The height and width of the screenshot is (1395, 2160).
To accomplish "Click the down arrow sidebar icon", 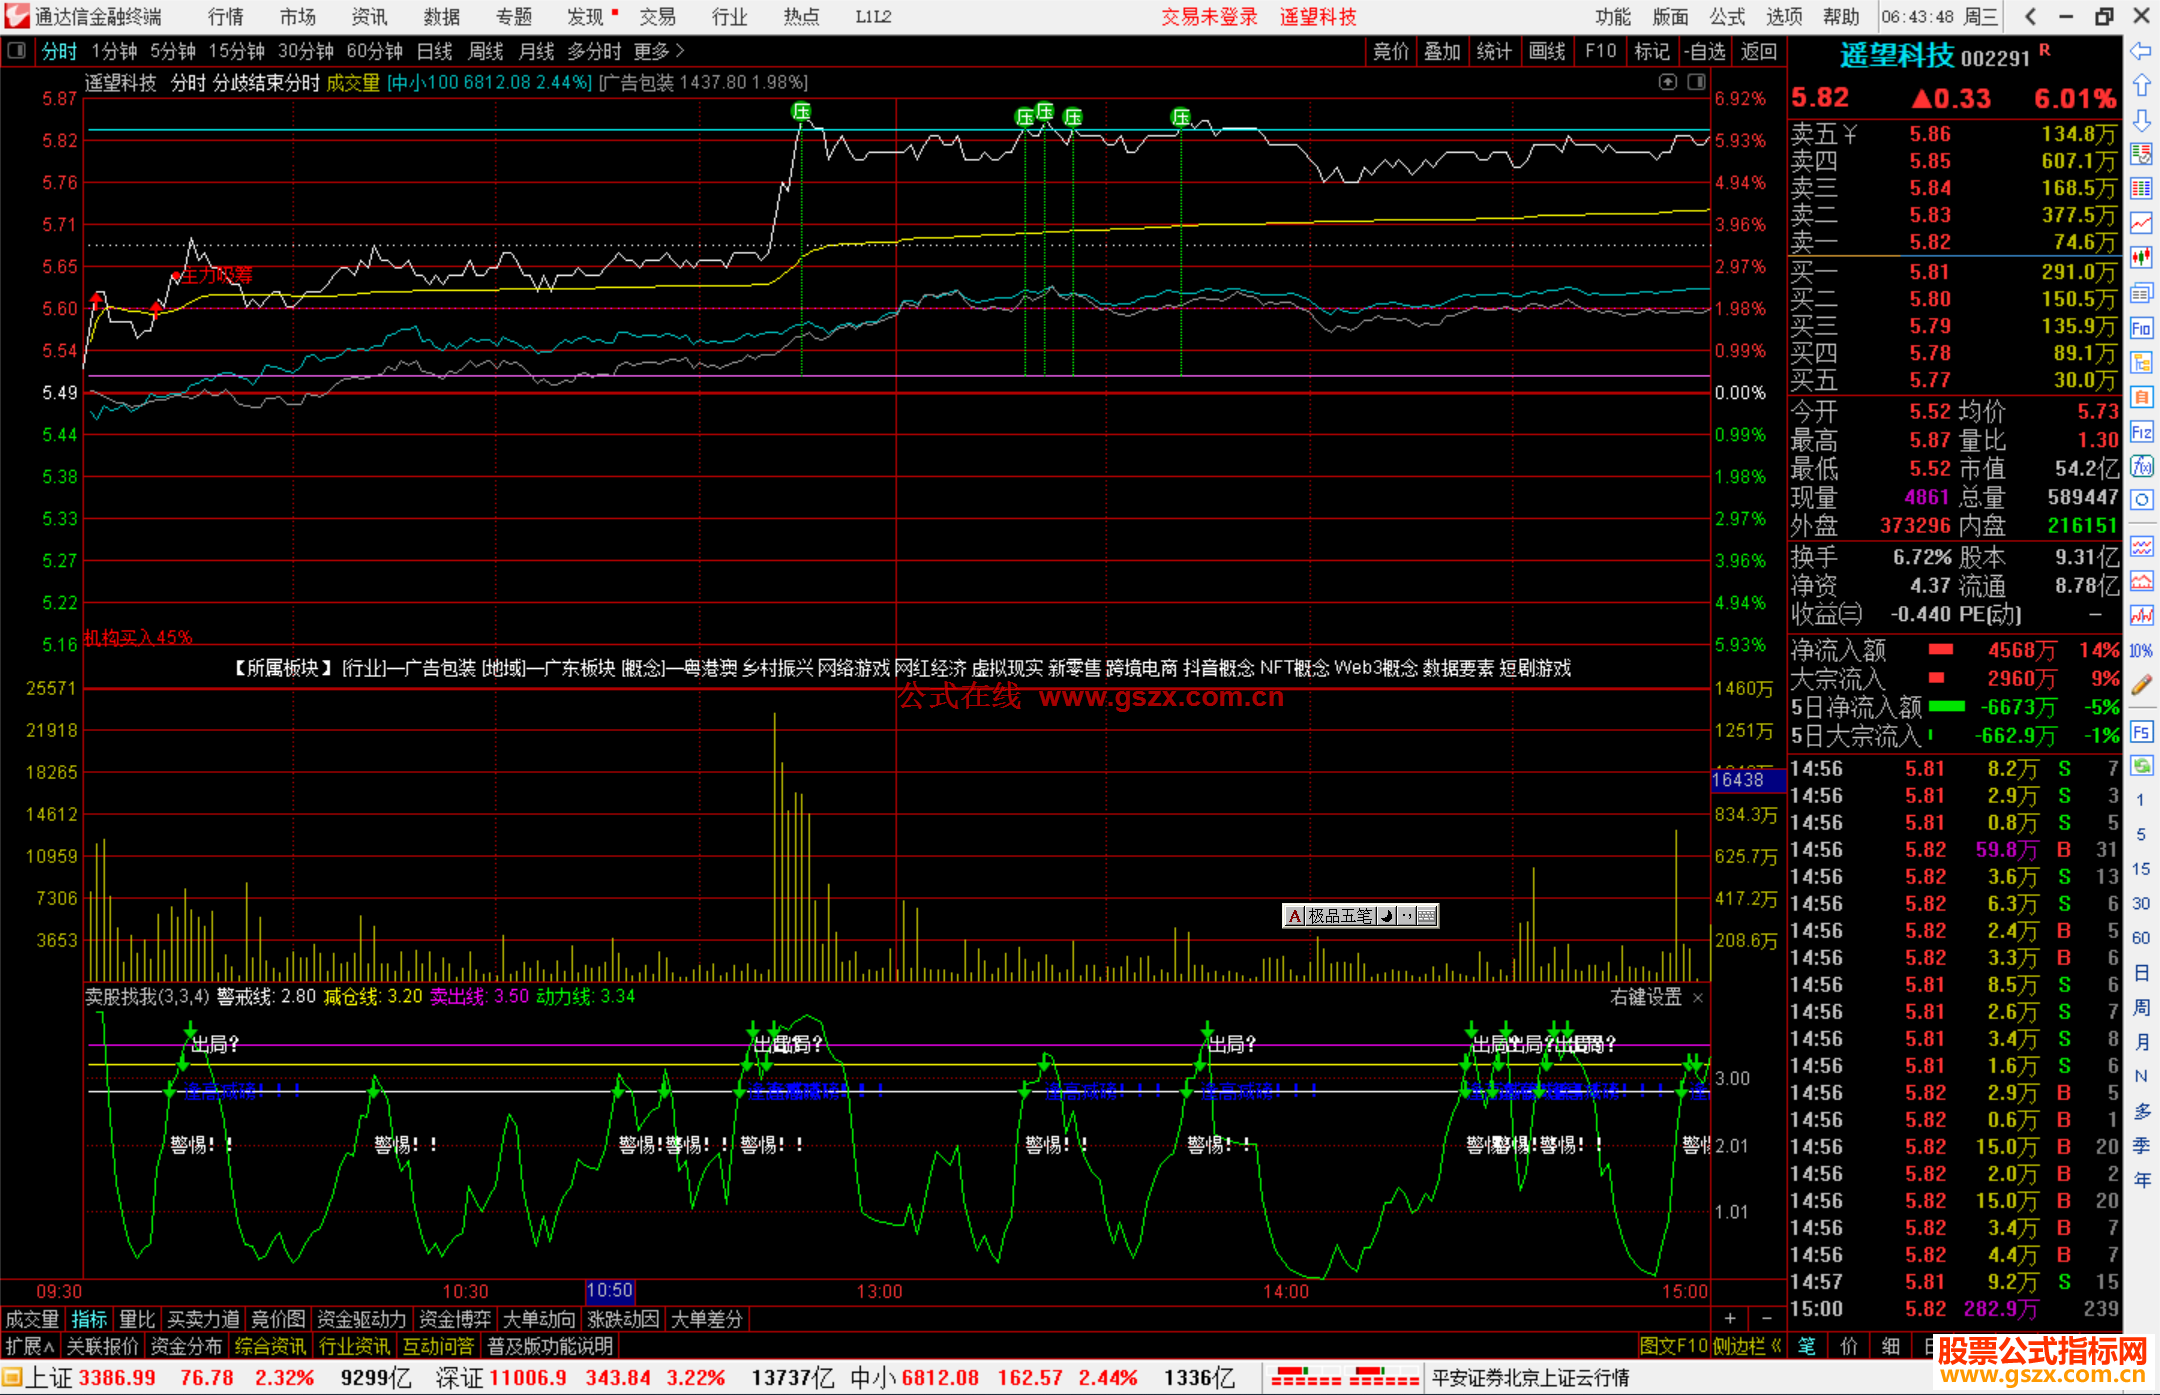I will point(2141,120).
